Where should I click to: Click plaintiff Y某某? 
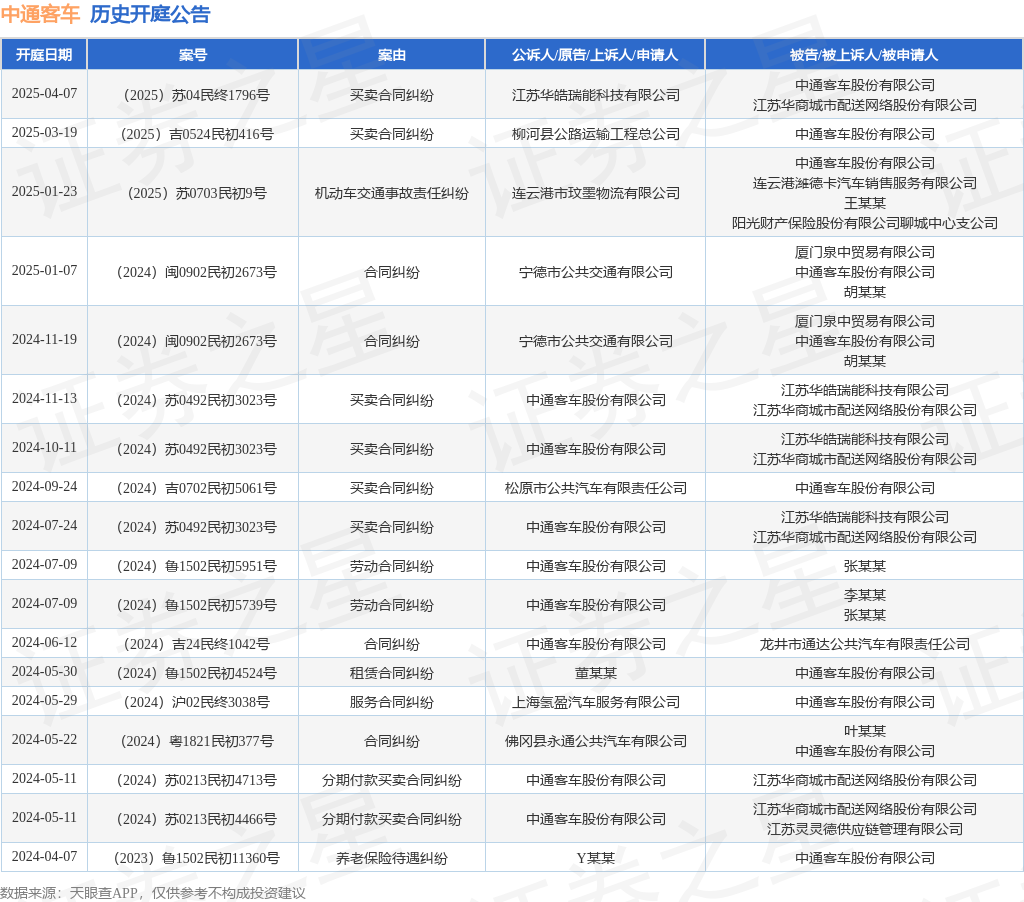pos(595,858)
